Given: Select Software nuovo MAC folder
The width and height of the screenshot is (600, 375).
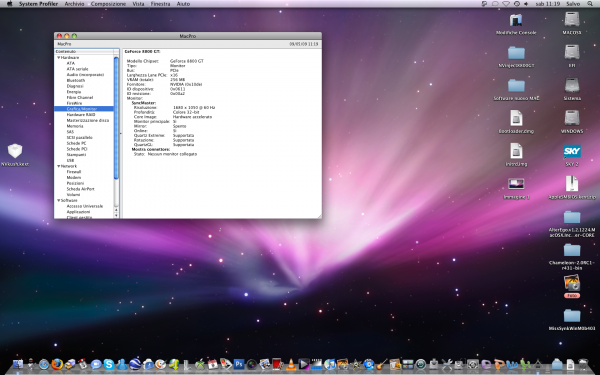Looking at the screenshot, I should (516, 86).
